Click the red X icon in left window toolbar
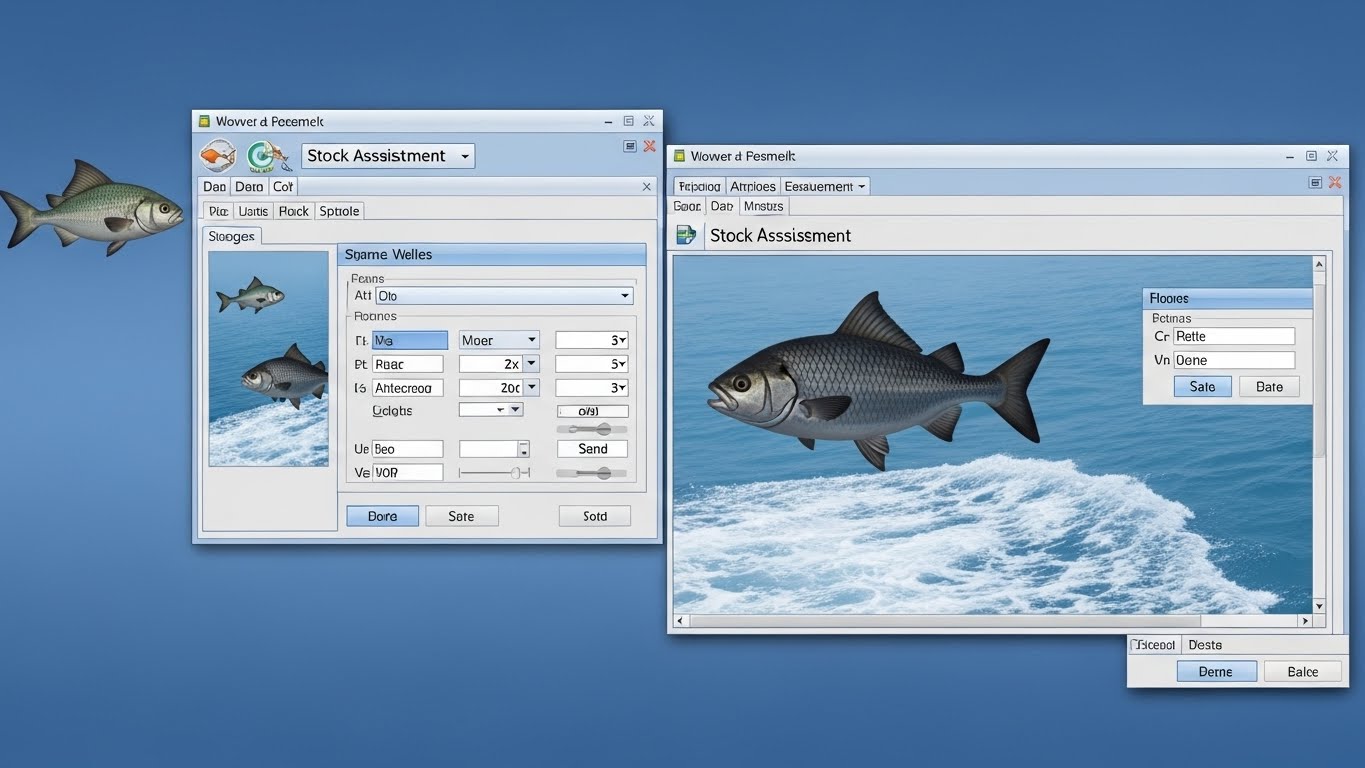Viewport: 1365px width, 768px height. point(649,146)
